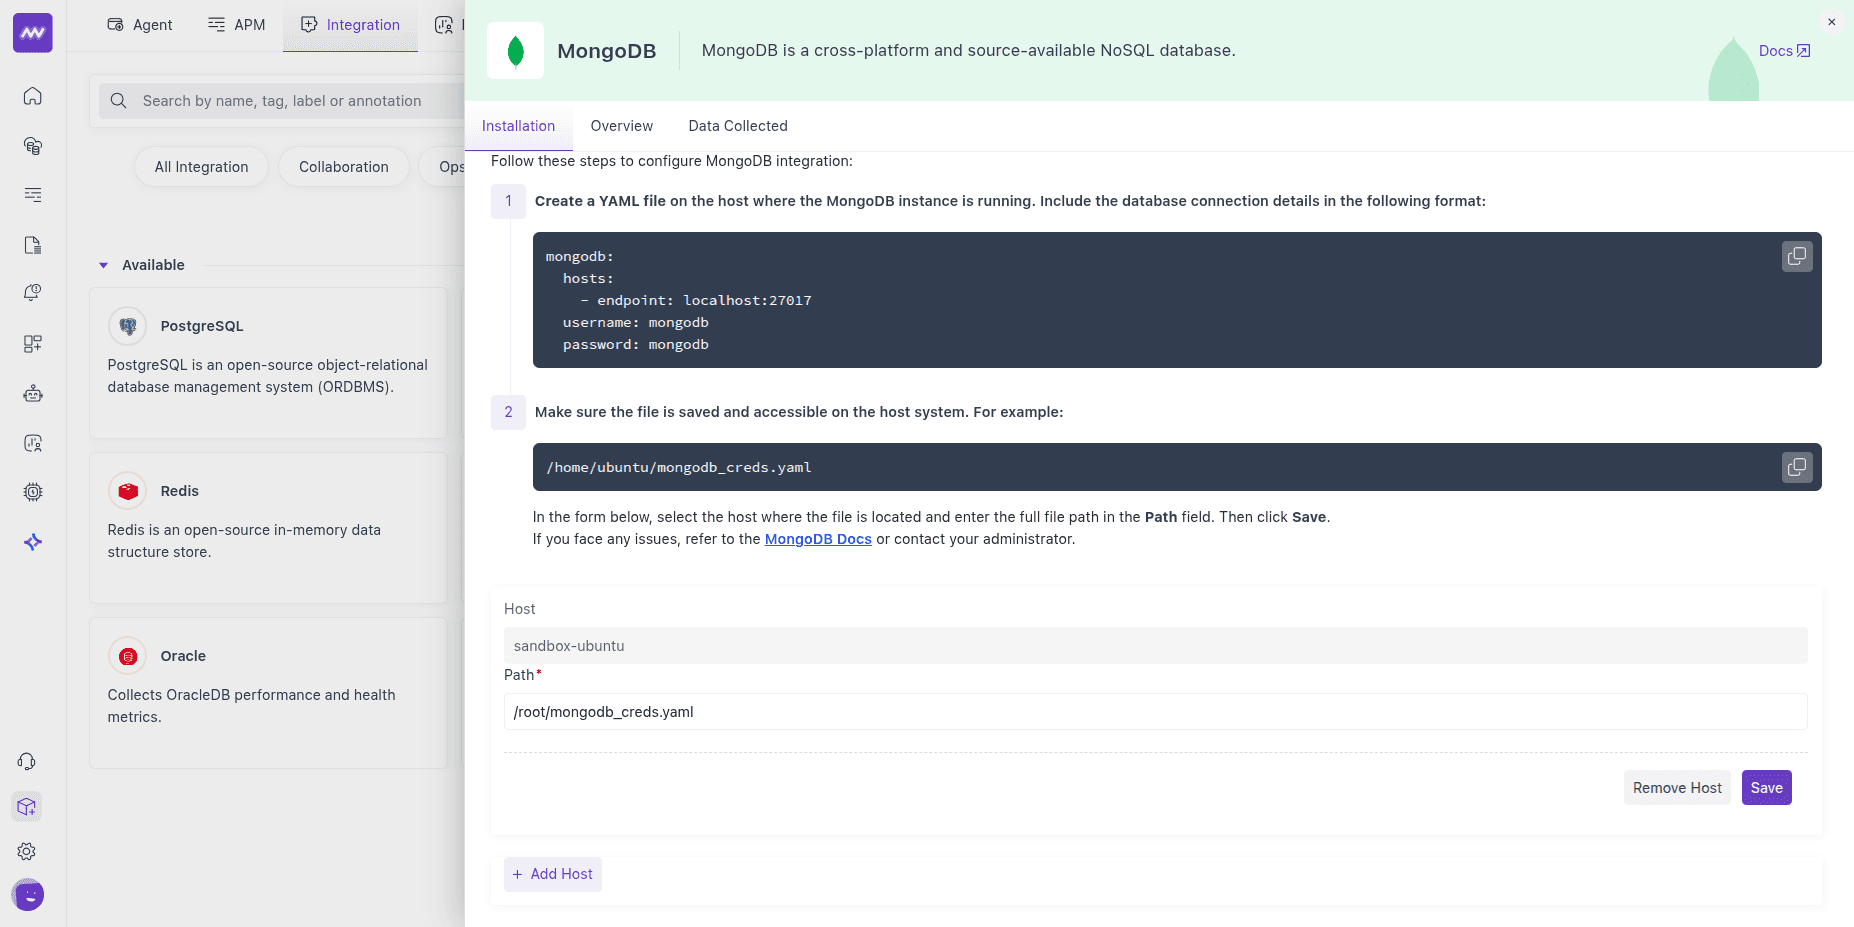Select the All Integration filter chip
1854x927 pixels.
(x=201, y=166)
